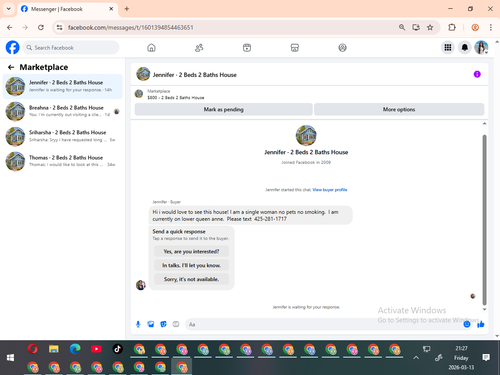Open browser extensions puzzle icon

click(x=452, y=27)
